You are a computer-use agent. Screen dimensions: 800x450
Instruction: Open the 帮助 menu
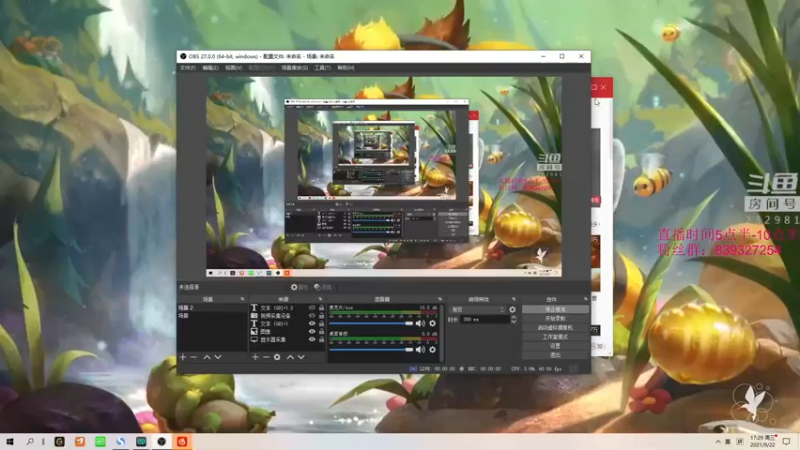pyautogui.click(x=345, y=68)
